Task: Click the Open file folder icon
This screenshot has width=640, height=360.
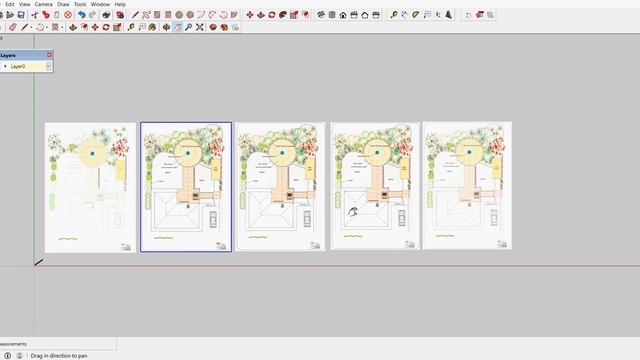Action: click(x=10, y=15)
